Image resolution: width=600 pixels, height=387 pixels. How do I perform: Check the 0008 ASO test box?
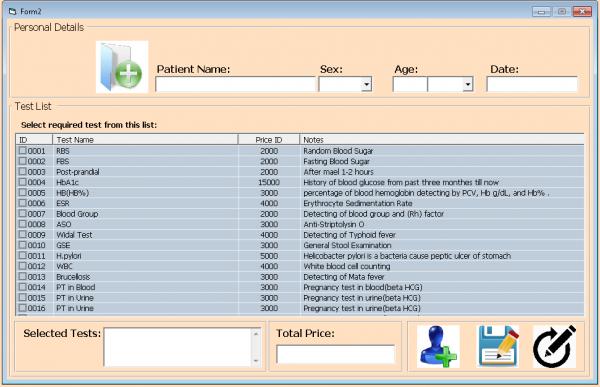pyautogui.click(x=23, y=224)
